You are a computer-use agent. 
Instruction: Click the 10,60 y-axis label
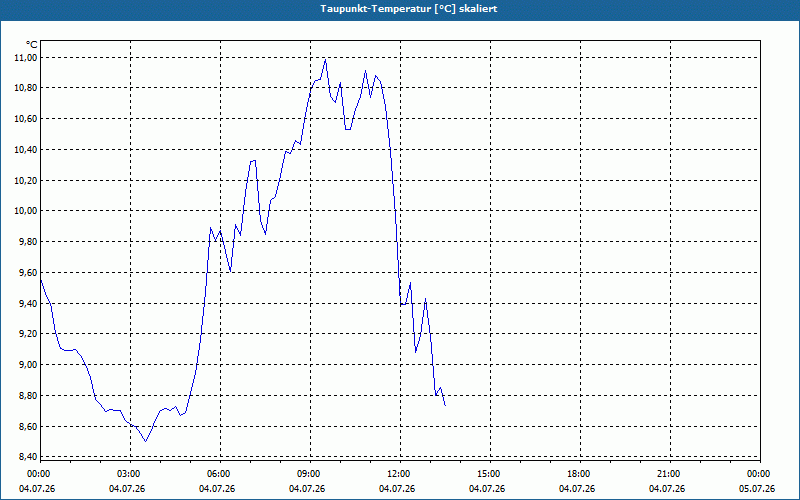click(26, 118)
